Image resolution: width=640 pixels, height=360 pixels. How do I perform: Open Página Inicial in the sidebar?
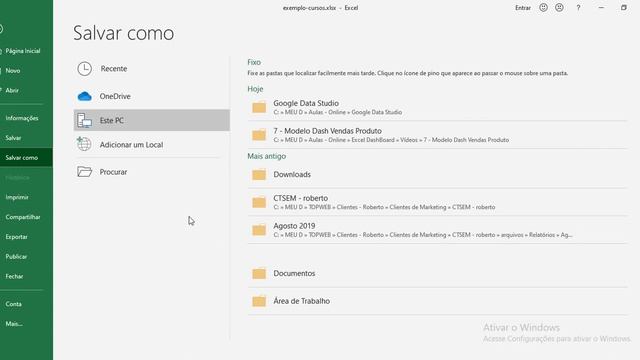pyautogui.click(x=23, y=51)
